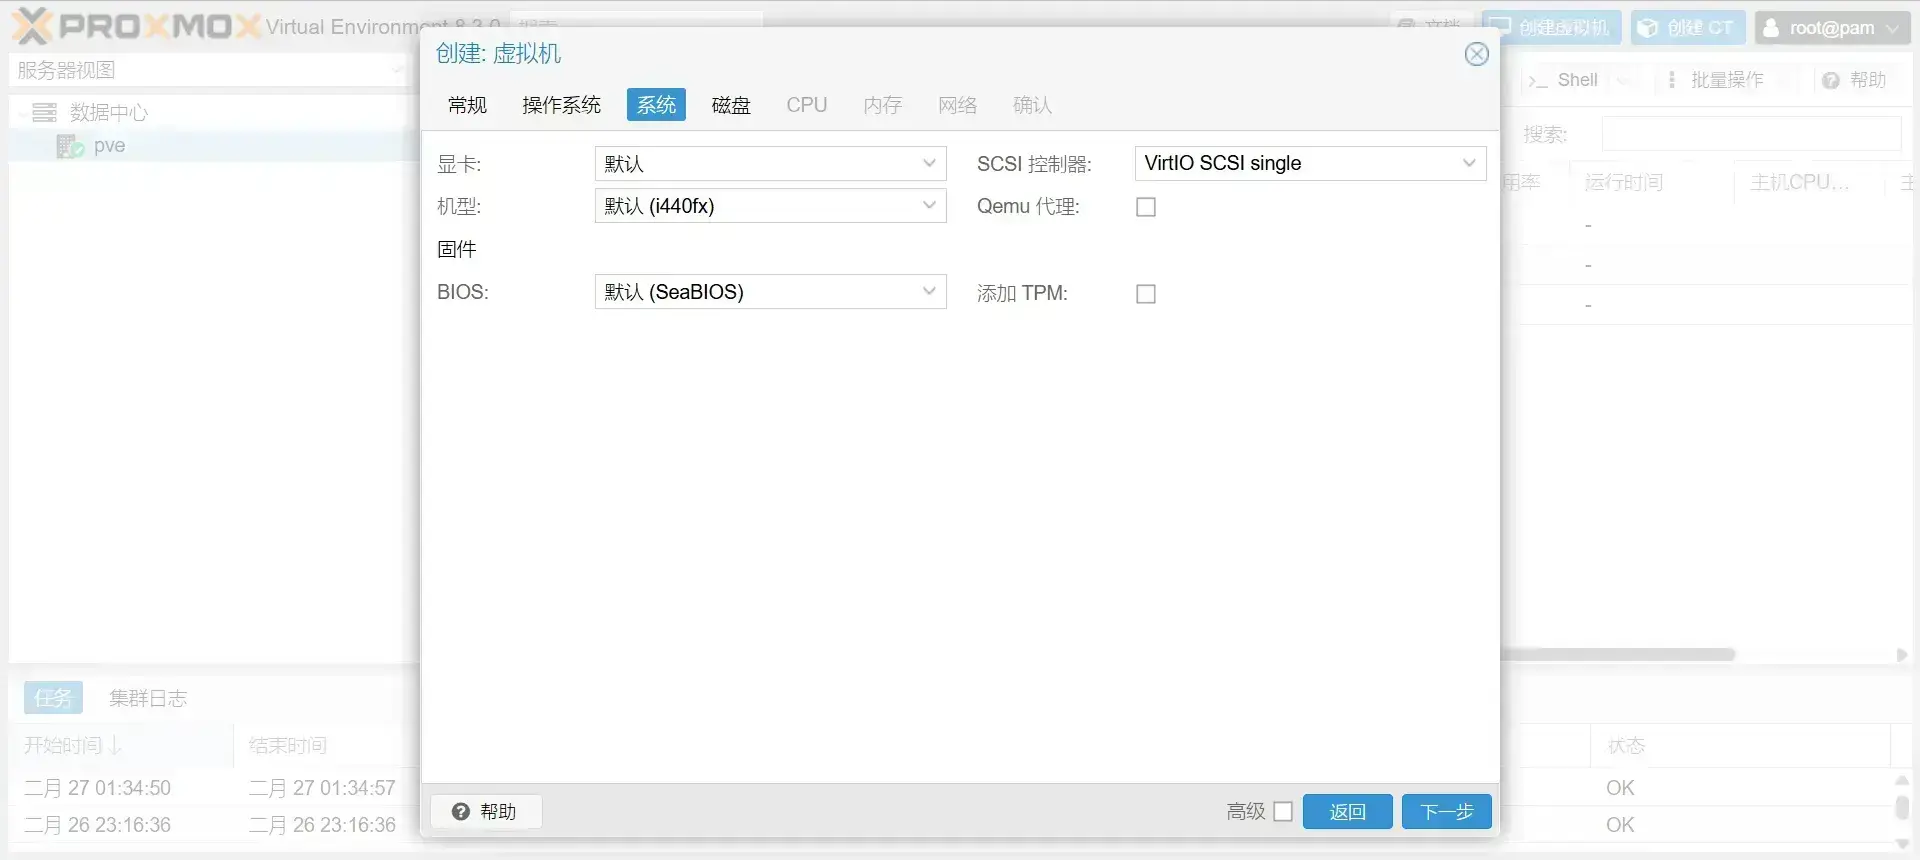Screen dimensions: 1920x860
Task: Enable the Add TPM checkbox
Action: point(1146,294)
